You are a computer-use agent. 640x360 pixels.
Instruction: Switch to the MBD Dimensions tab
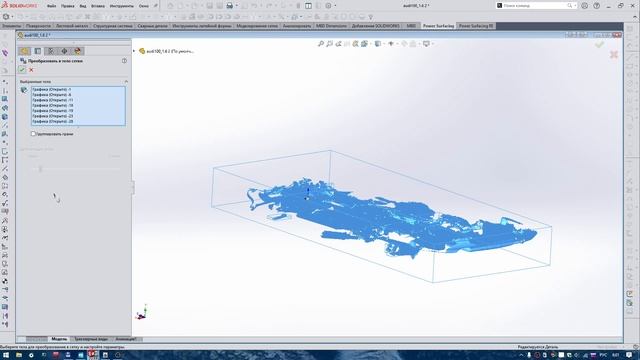click(x=331, y=26)
